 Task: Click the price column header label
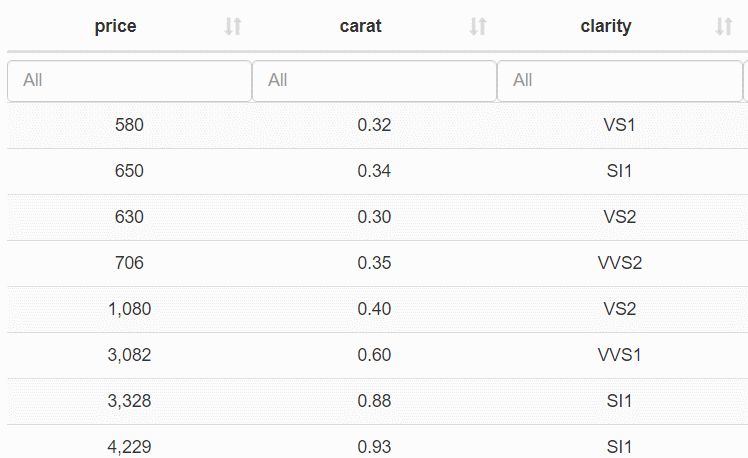(x=116, y=27)
